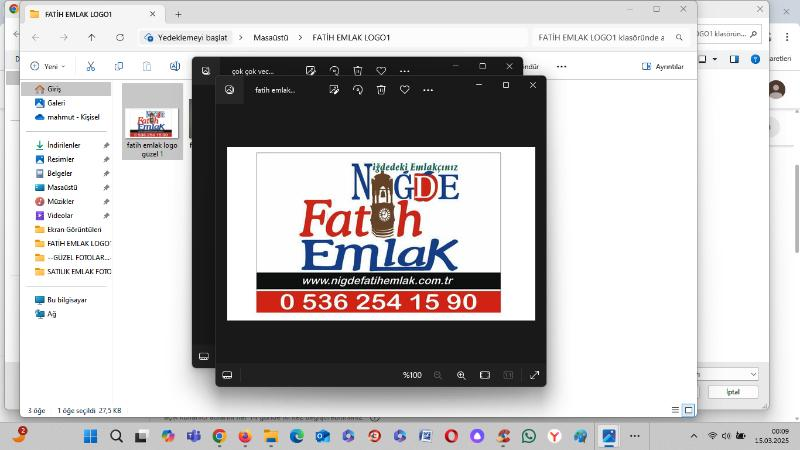This screenshot has height=450, width=800.
Task: Delete the fatih emlak image via trash icon
Action: pyautogui.click(x=381, y=89)
